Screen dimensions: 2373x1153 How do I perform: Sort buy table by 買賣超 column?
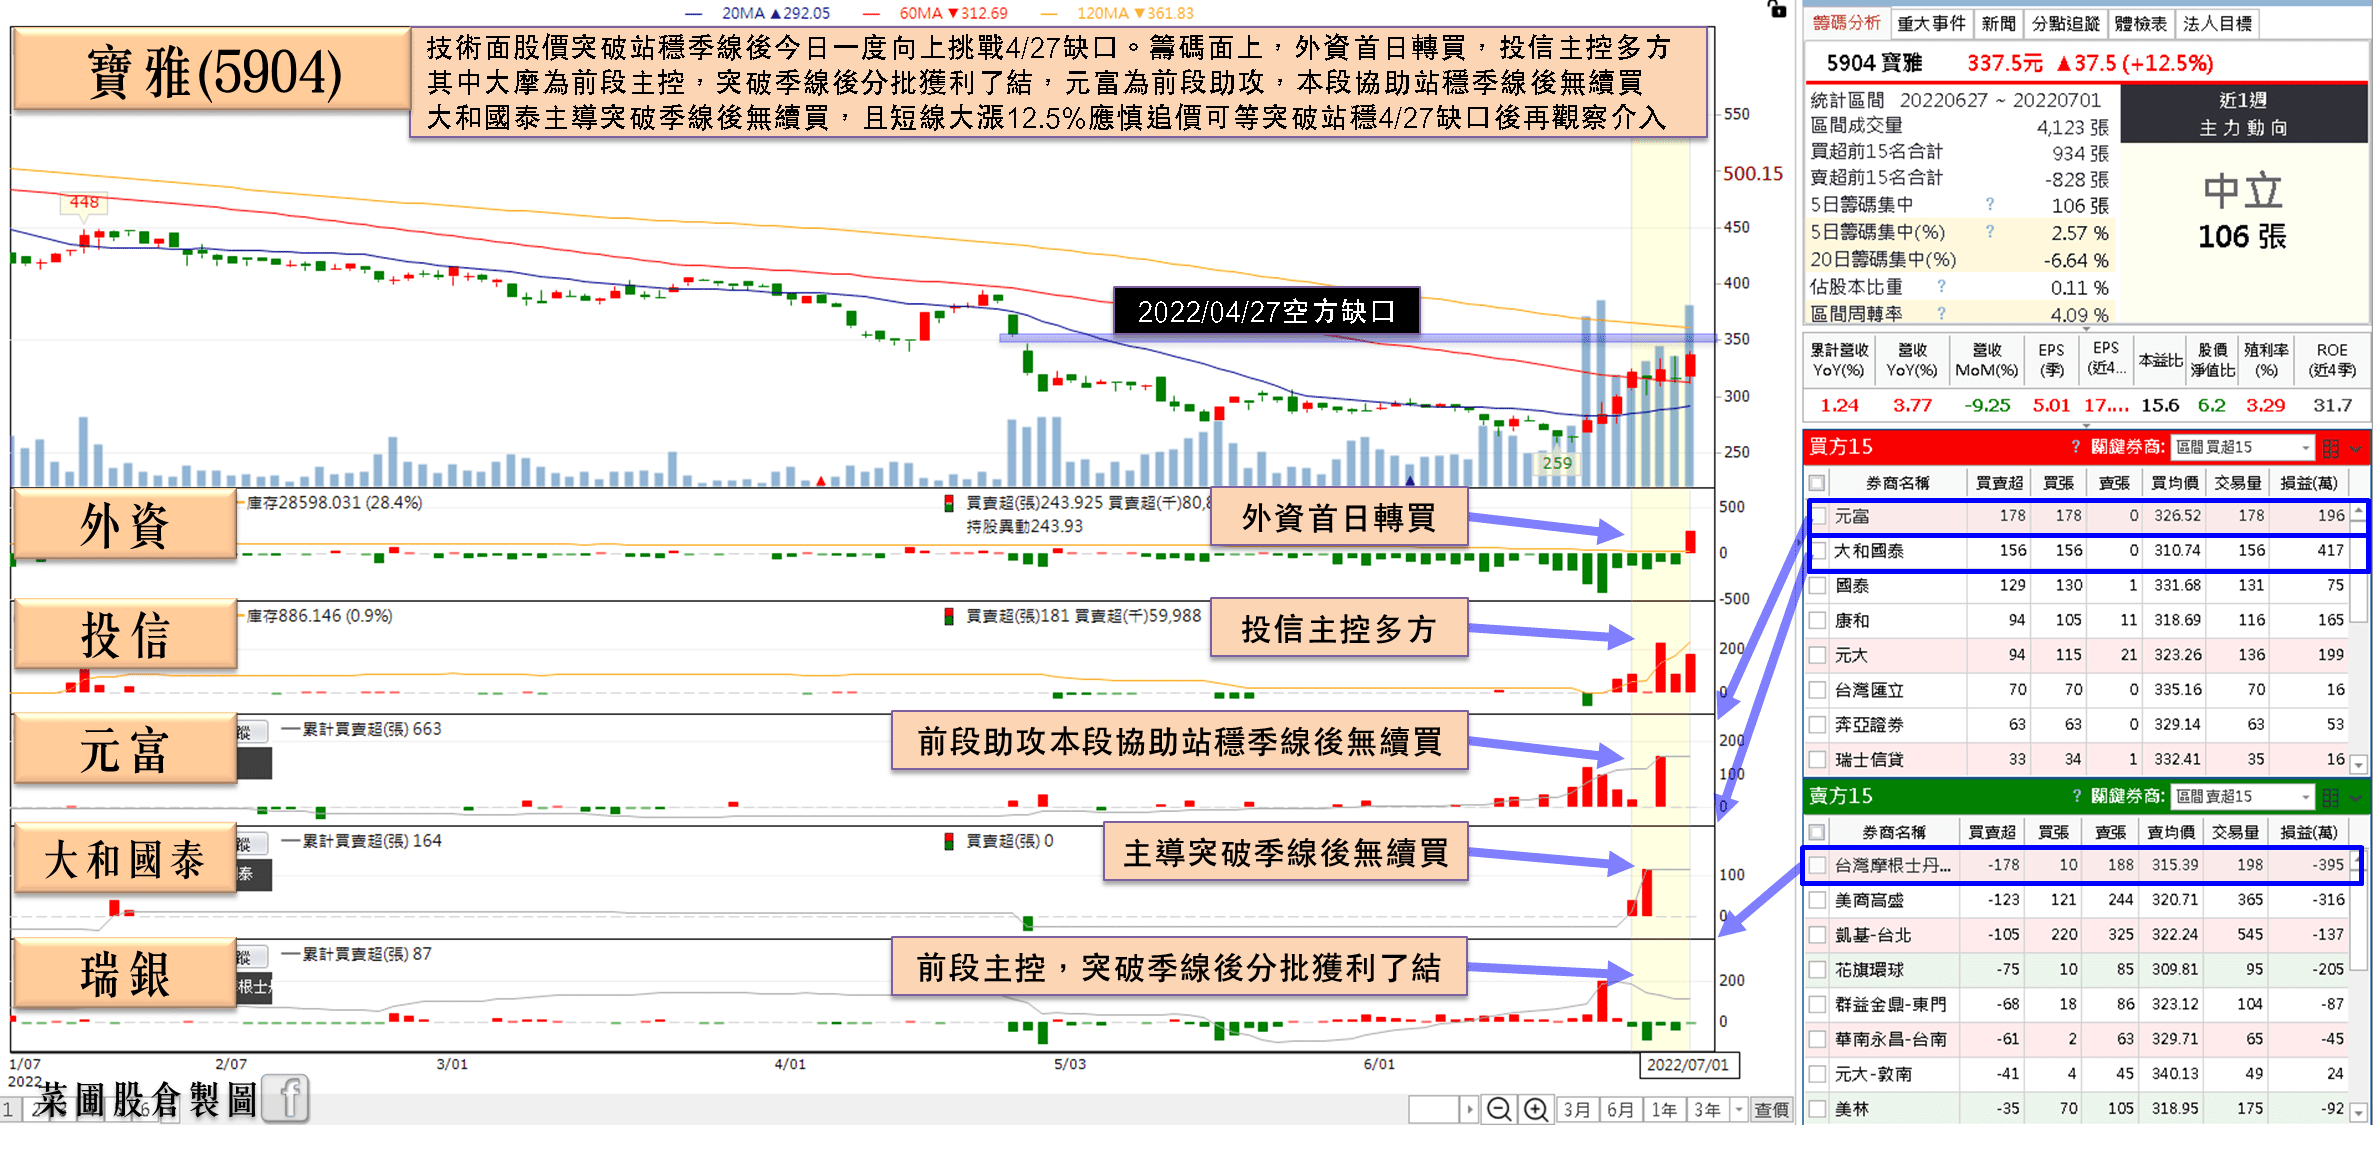pos(1999,483)
